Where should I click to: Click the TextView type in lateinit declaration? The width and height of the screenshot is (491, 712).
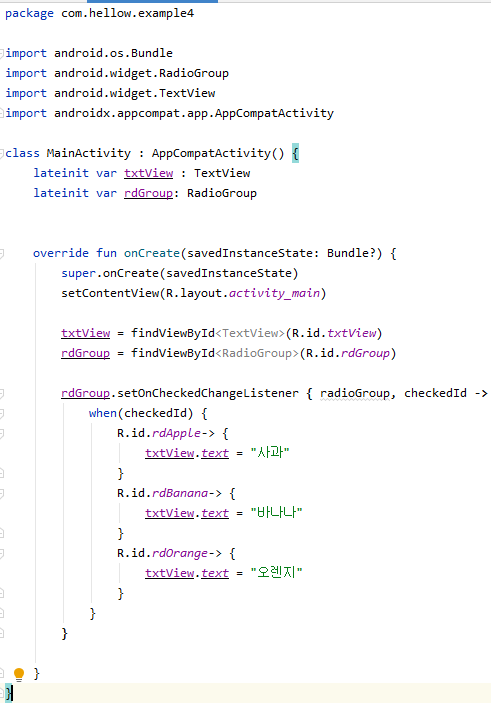[222, 173]
